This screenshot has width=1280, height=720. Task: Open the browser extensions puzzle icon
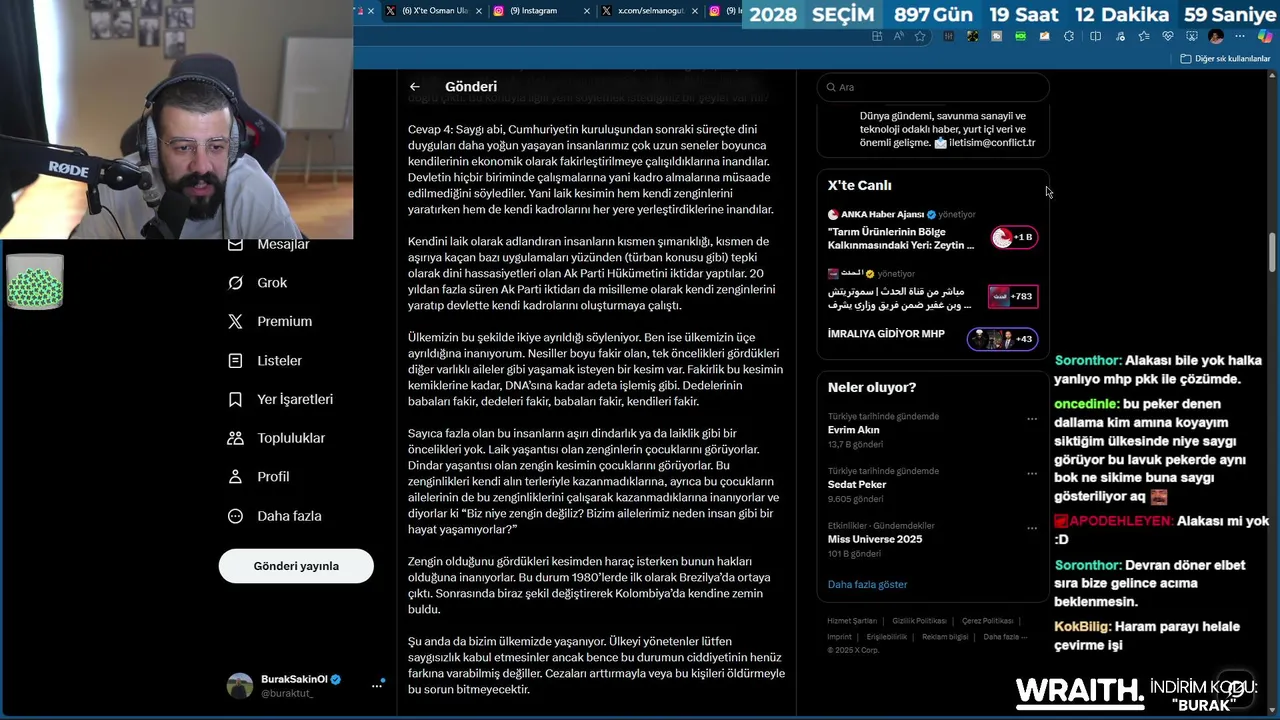pyautogui.click(x=1069, y=36)
